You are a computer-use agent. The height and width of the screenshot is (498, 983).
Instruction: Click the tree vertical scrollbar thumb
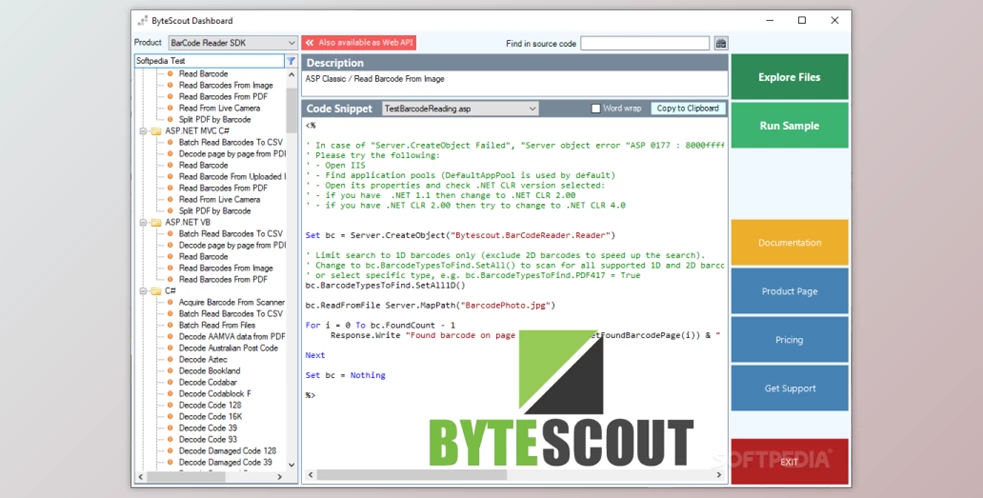pyautogui.click(x=292, y=110)
